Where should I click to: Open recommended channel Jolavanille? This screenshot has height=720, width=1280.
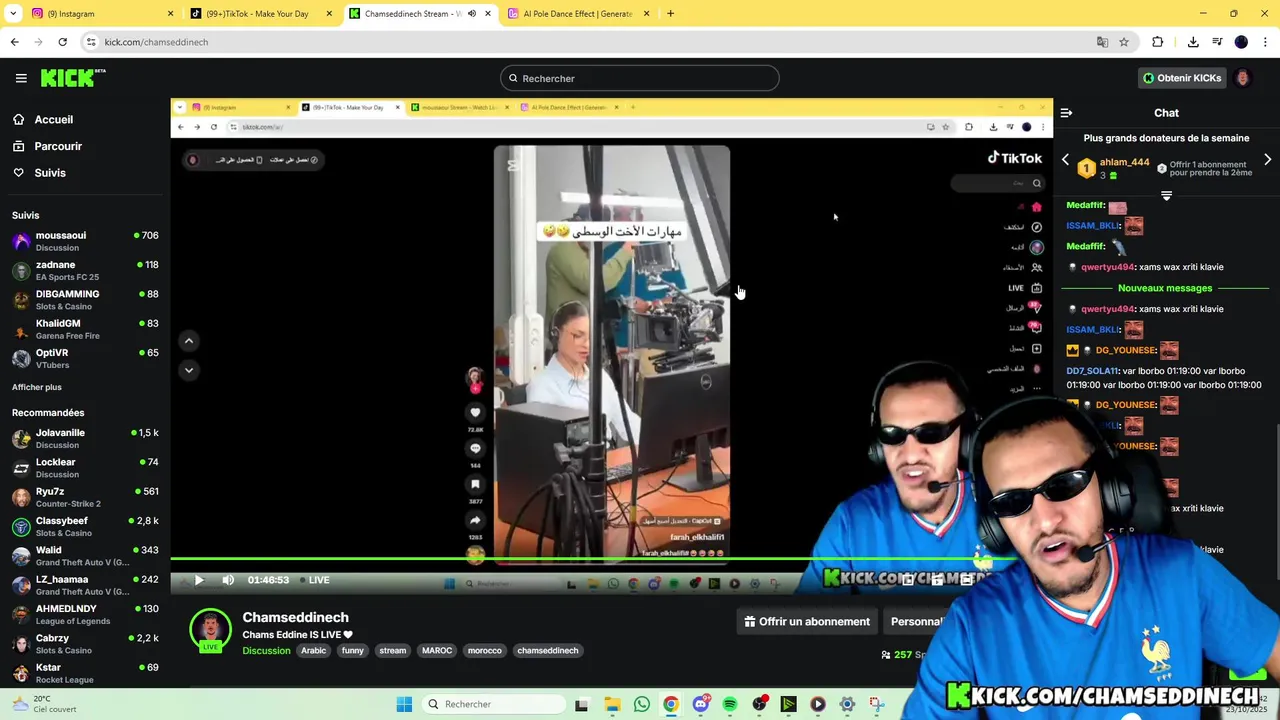(x=85, y=438)
